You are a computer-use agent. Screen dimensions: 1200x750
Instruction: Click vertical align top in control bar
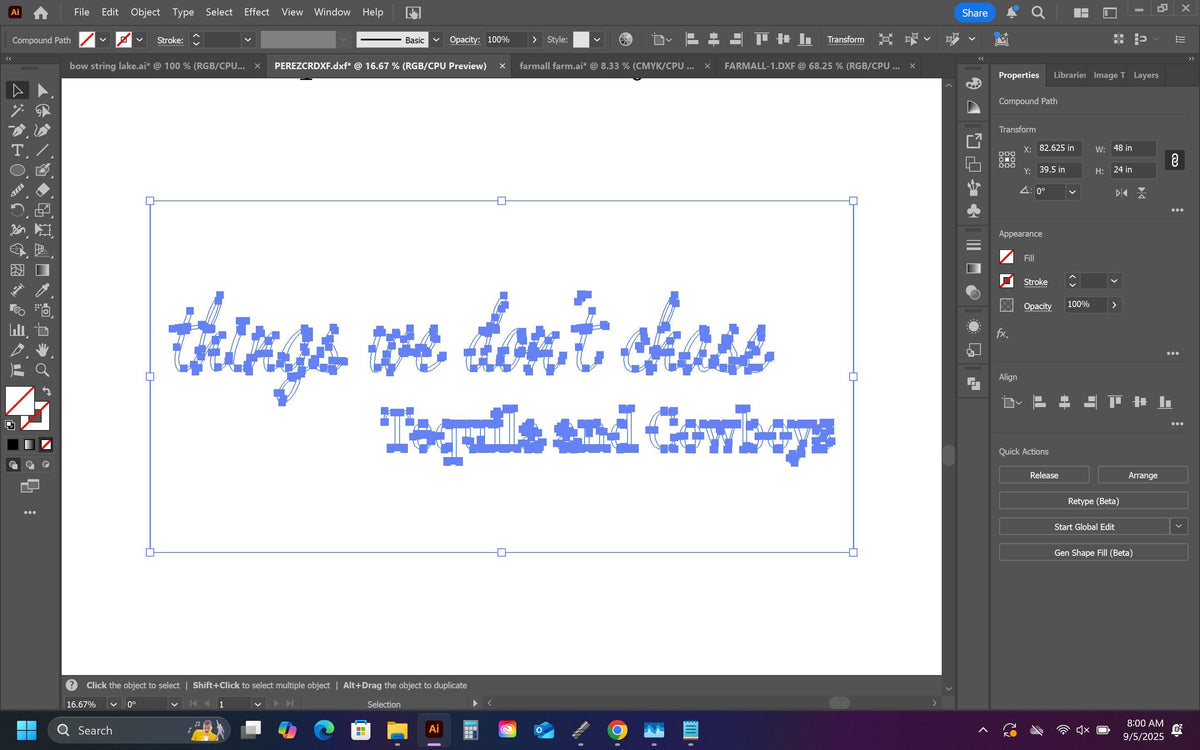pyautogui.click(x=762, y=39)
